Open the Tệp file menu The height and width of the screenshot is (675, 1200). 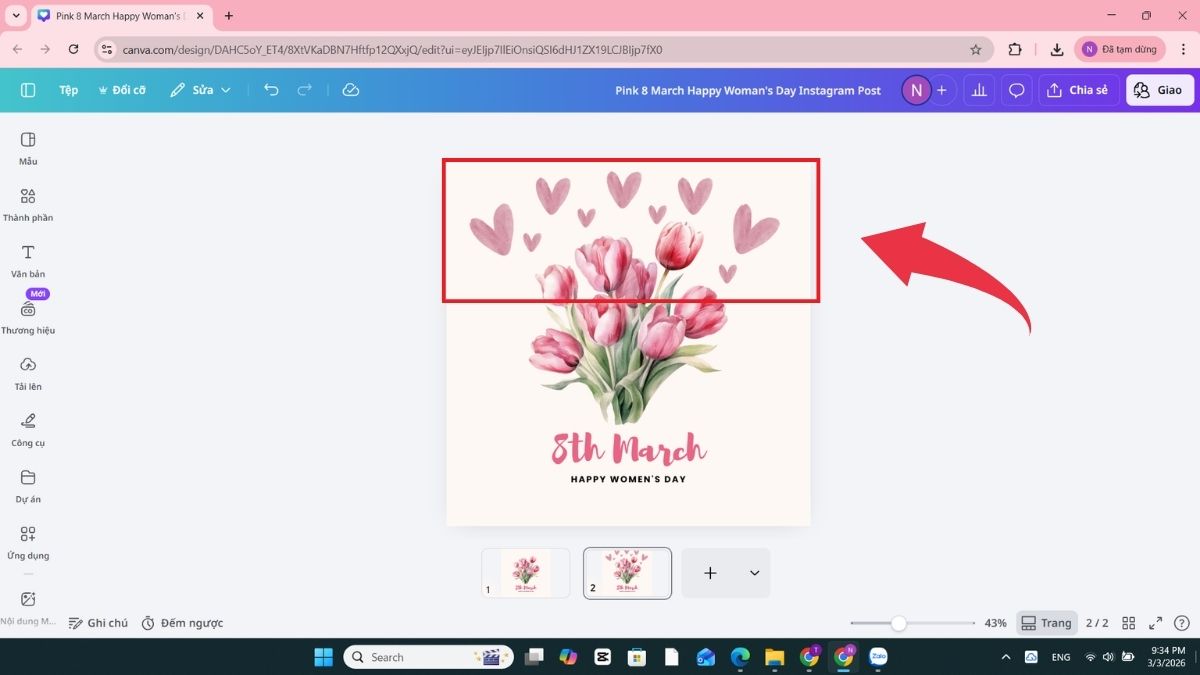[x=68, y=90]
